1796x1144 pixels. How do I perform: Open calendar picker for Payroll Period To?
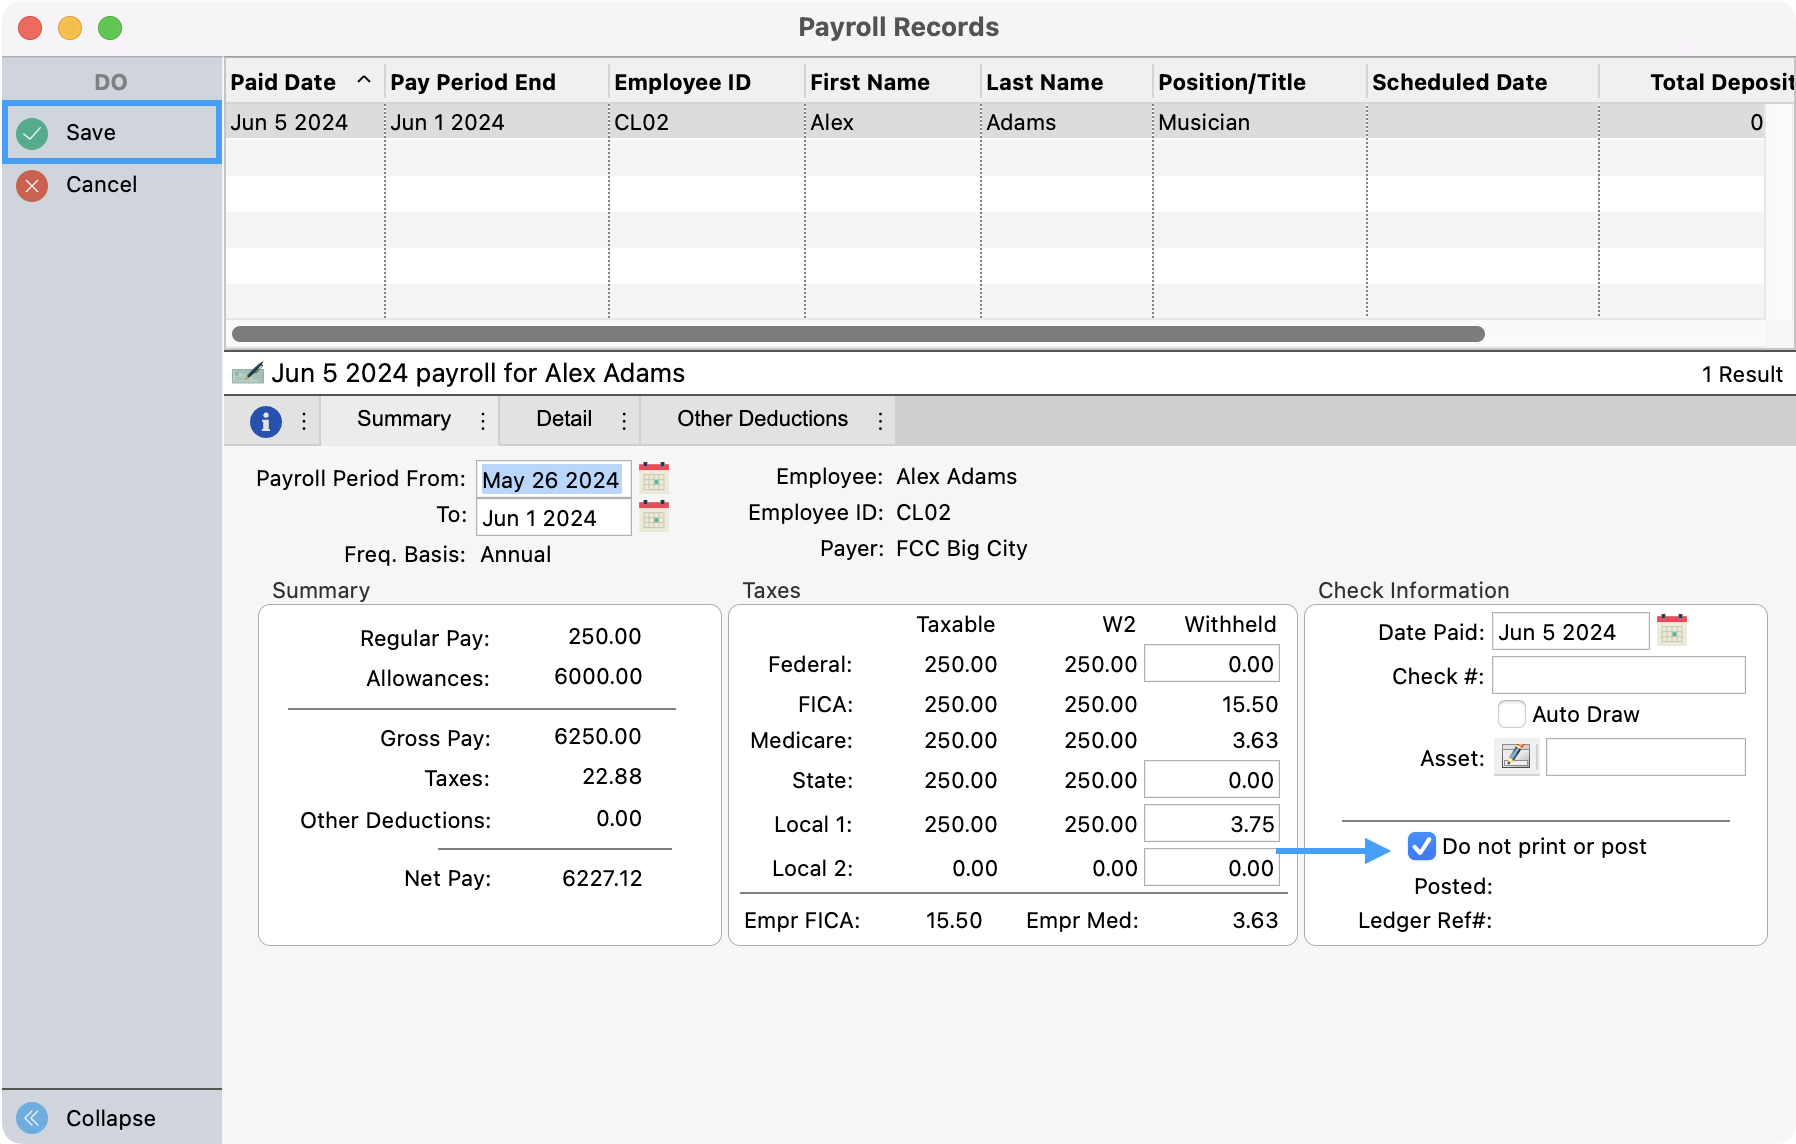click(654, 517)
